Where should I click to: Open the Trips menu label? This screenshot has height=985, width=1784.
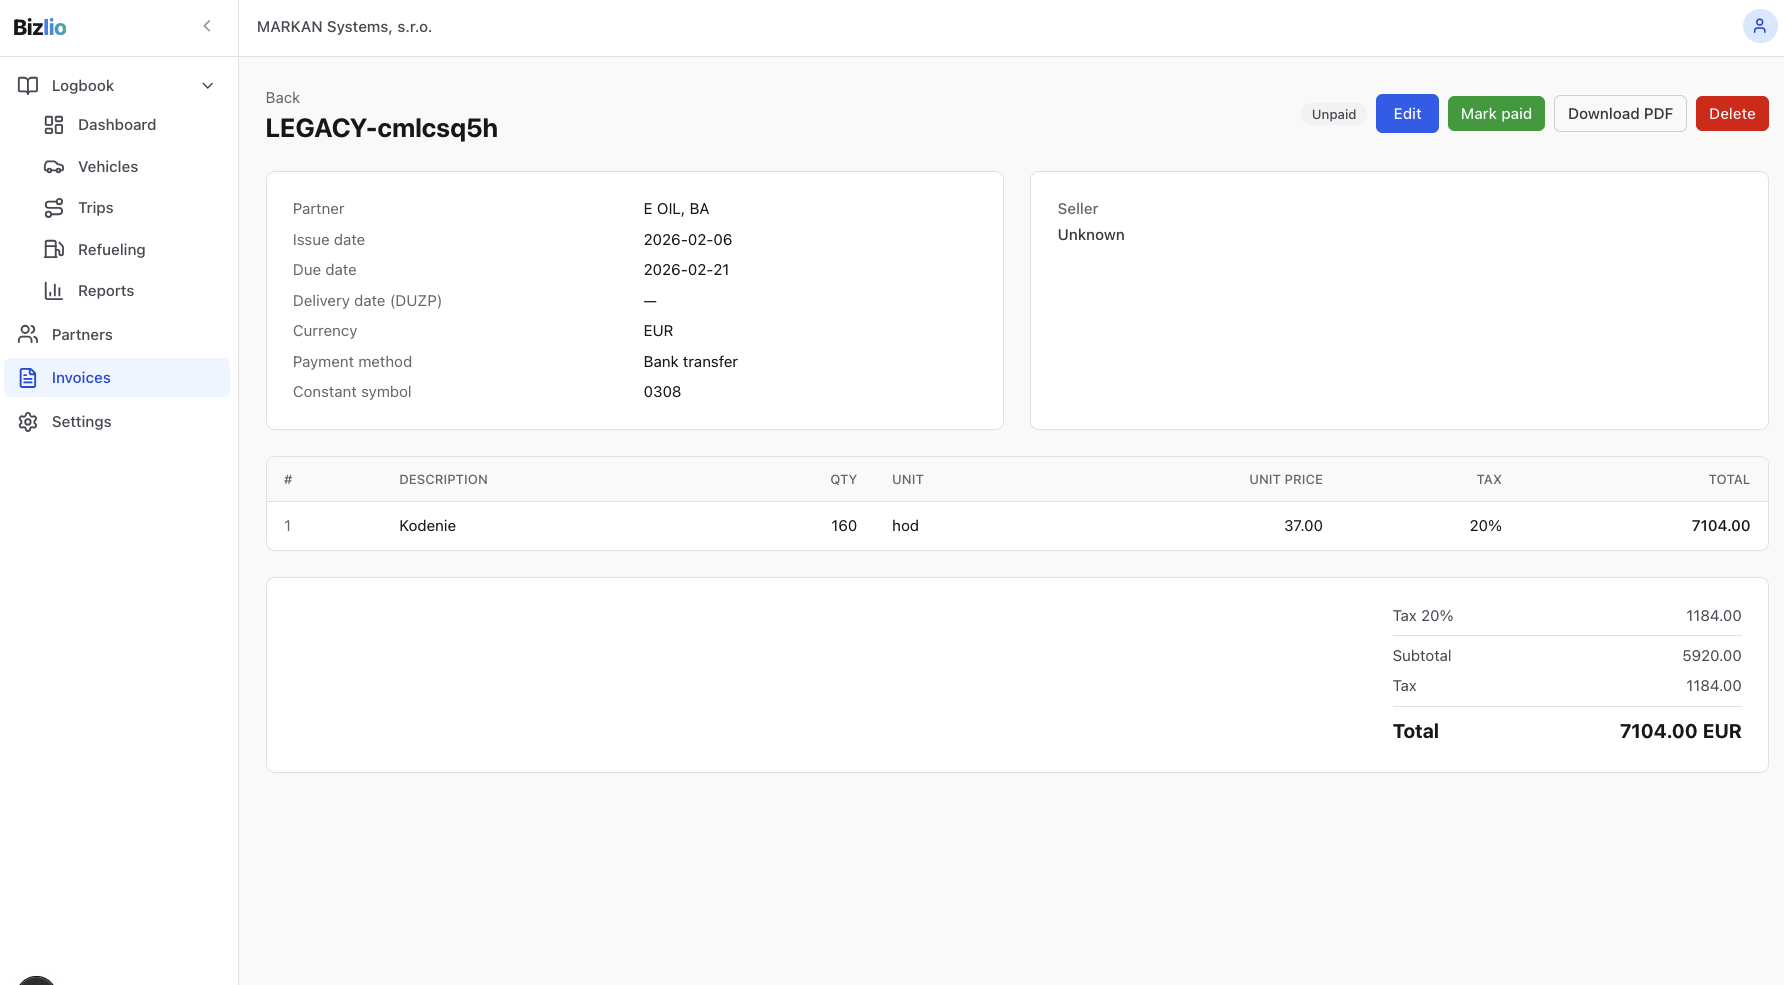click(96, 208)
